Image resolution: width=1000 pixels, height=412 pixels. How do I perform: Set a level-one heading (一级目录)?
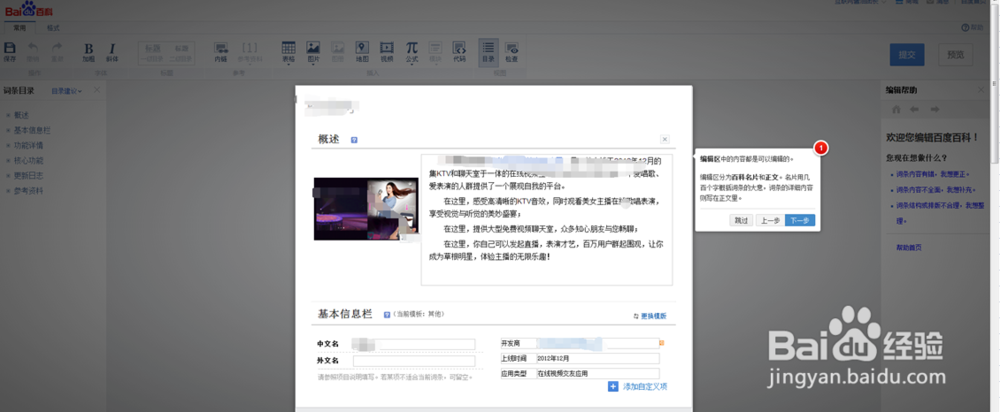[x=152, y=52]
